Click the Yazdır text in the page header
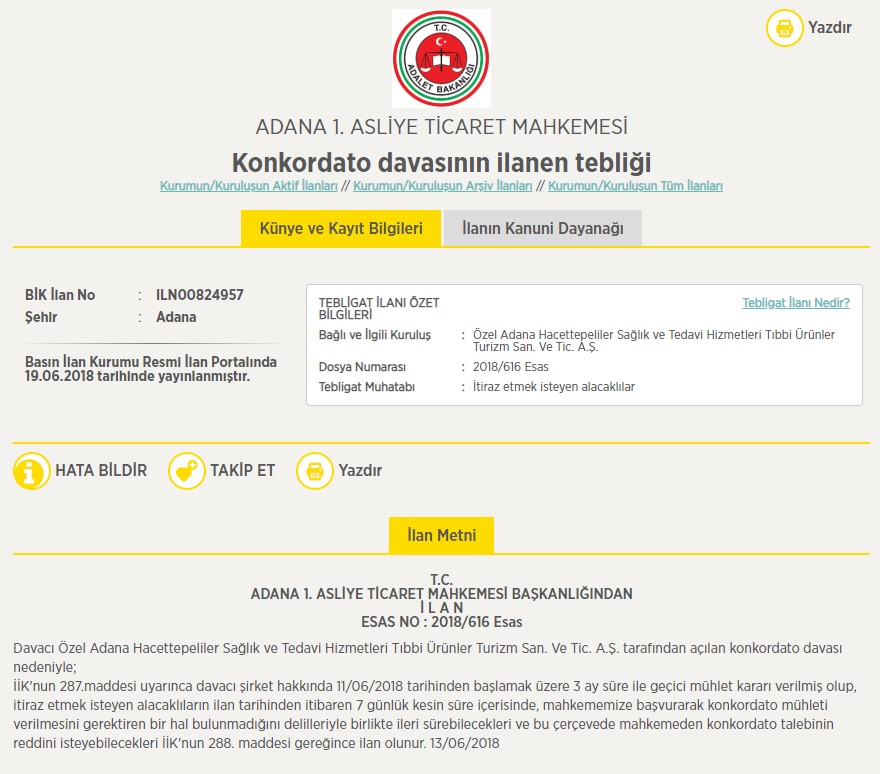Screen dimensions: 880x774 pyautogui.click(x=830, y=28)
